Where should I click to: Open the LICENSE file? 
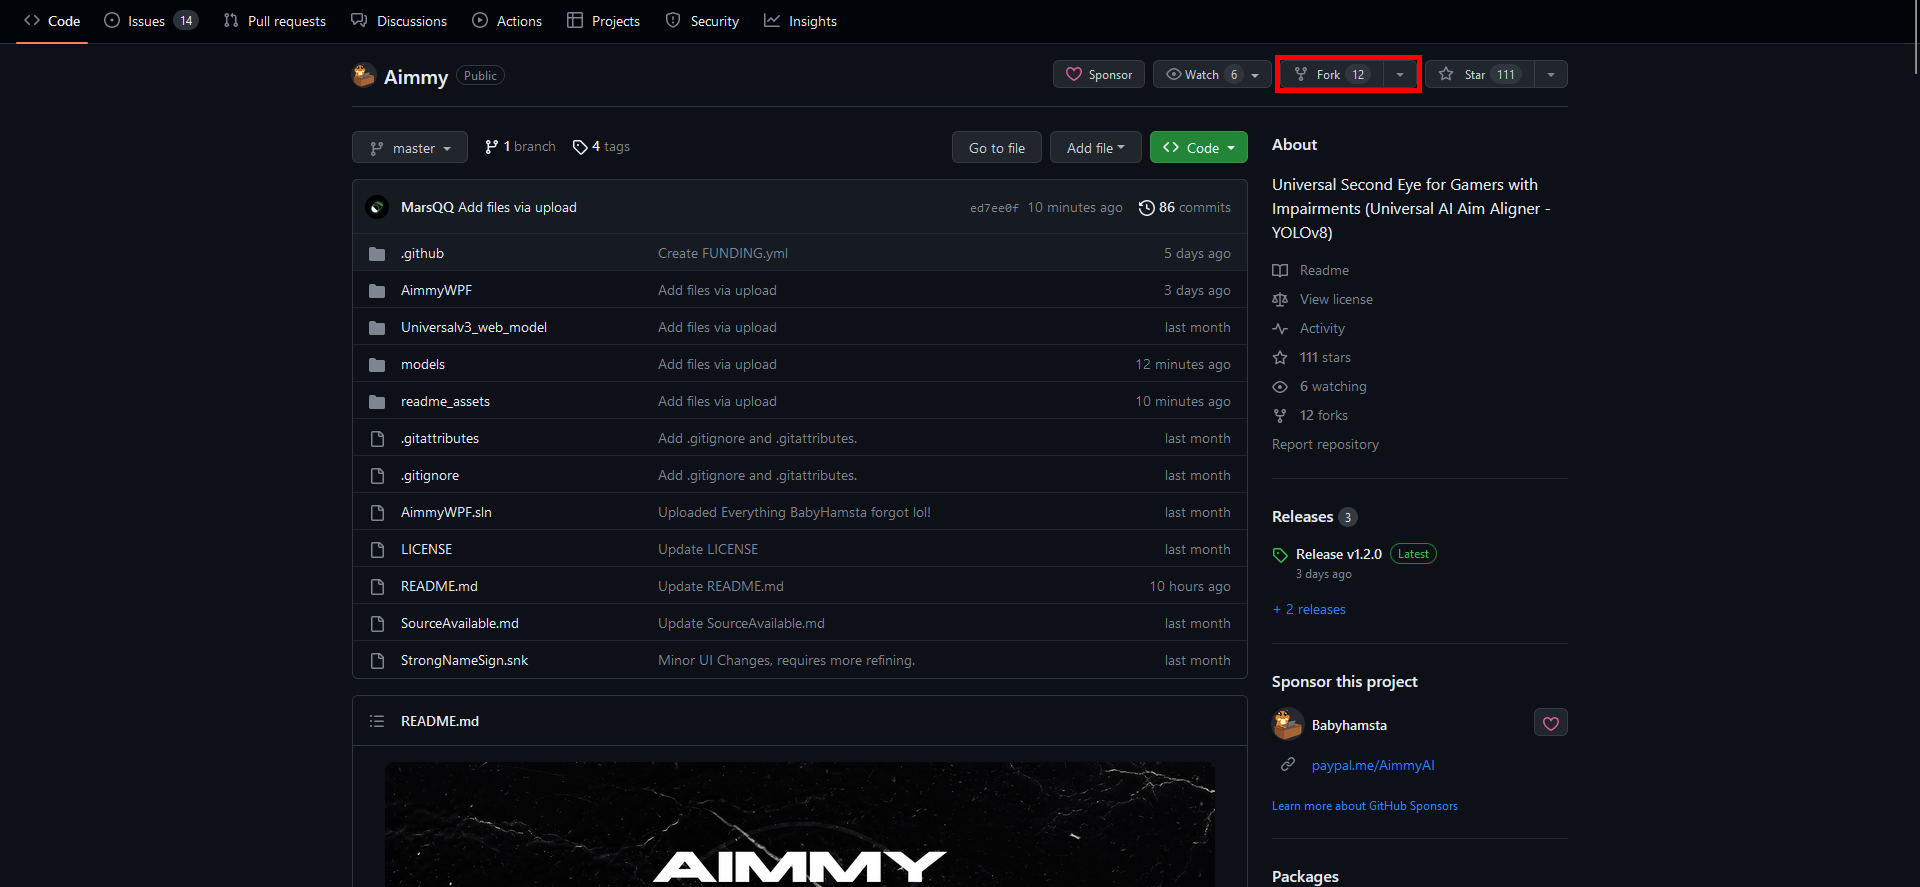426,549
